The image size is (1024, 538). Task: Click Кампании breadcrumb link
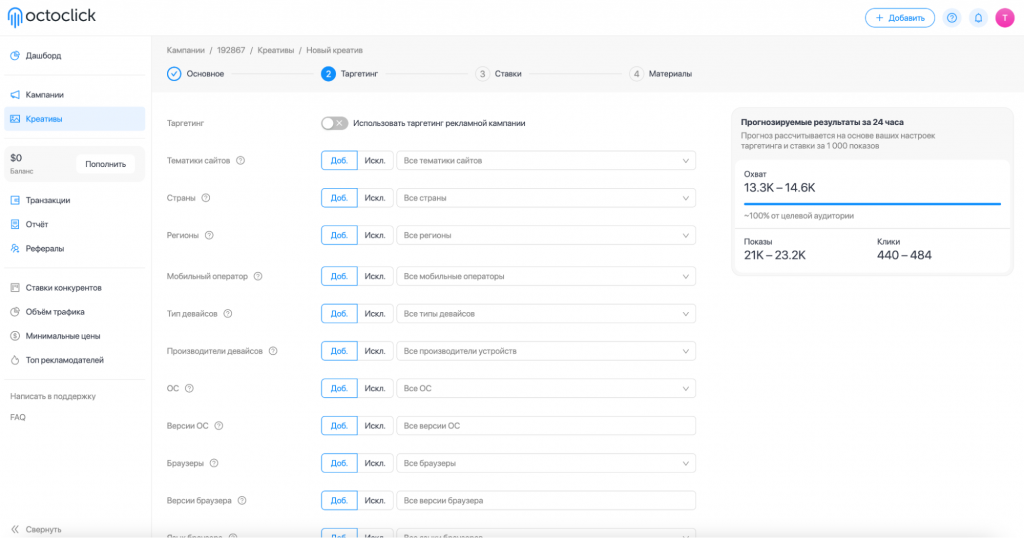pos(185,50)
